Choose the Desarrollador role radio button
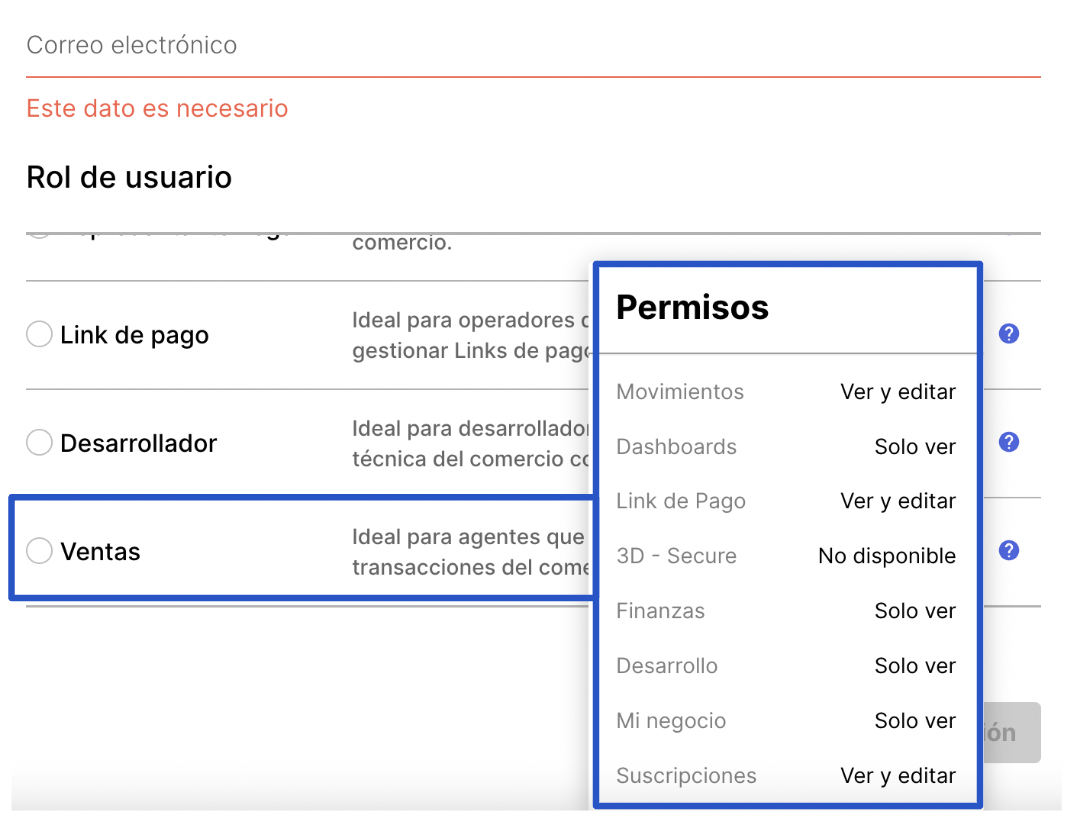This screenshot has height=822, width=1072. (39, 442)
